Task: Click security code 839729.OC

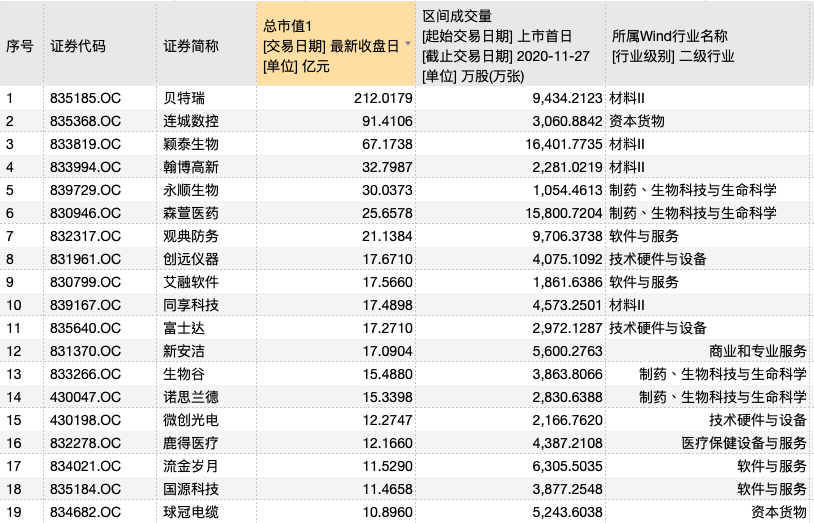Action: click(85, 190)
